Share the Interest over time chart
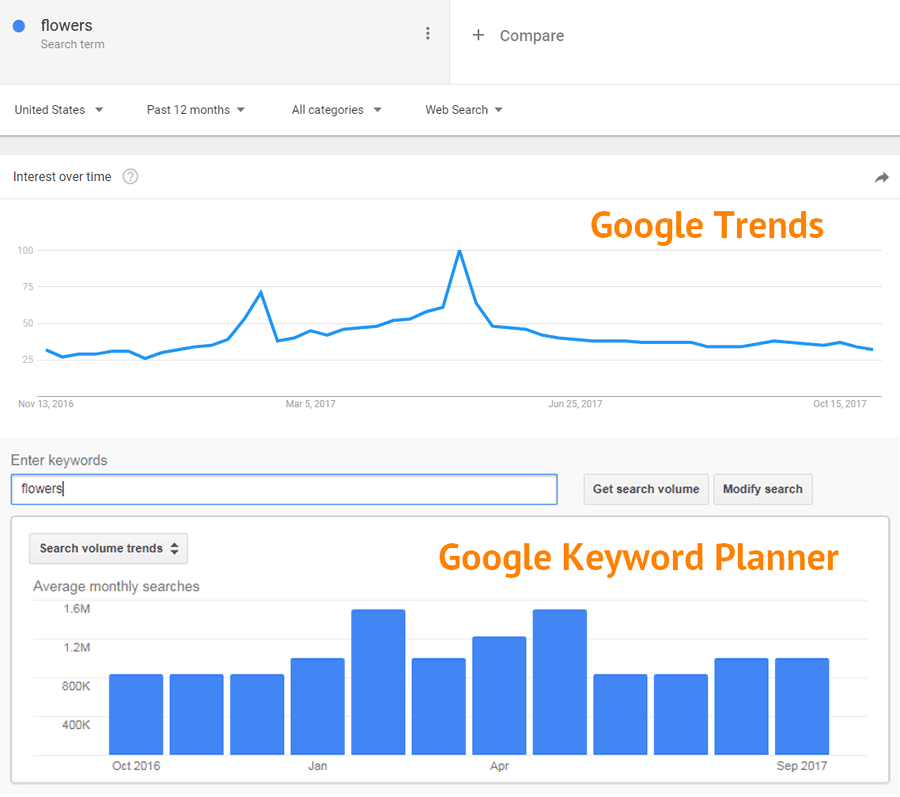 coord(882,176)
